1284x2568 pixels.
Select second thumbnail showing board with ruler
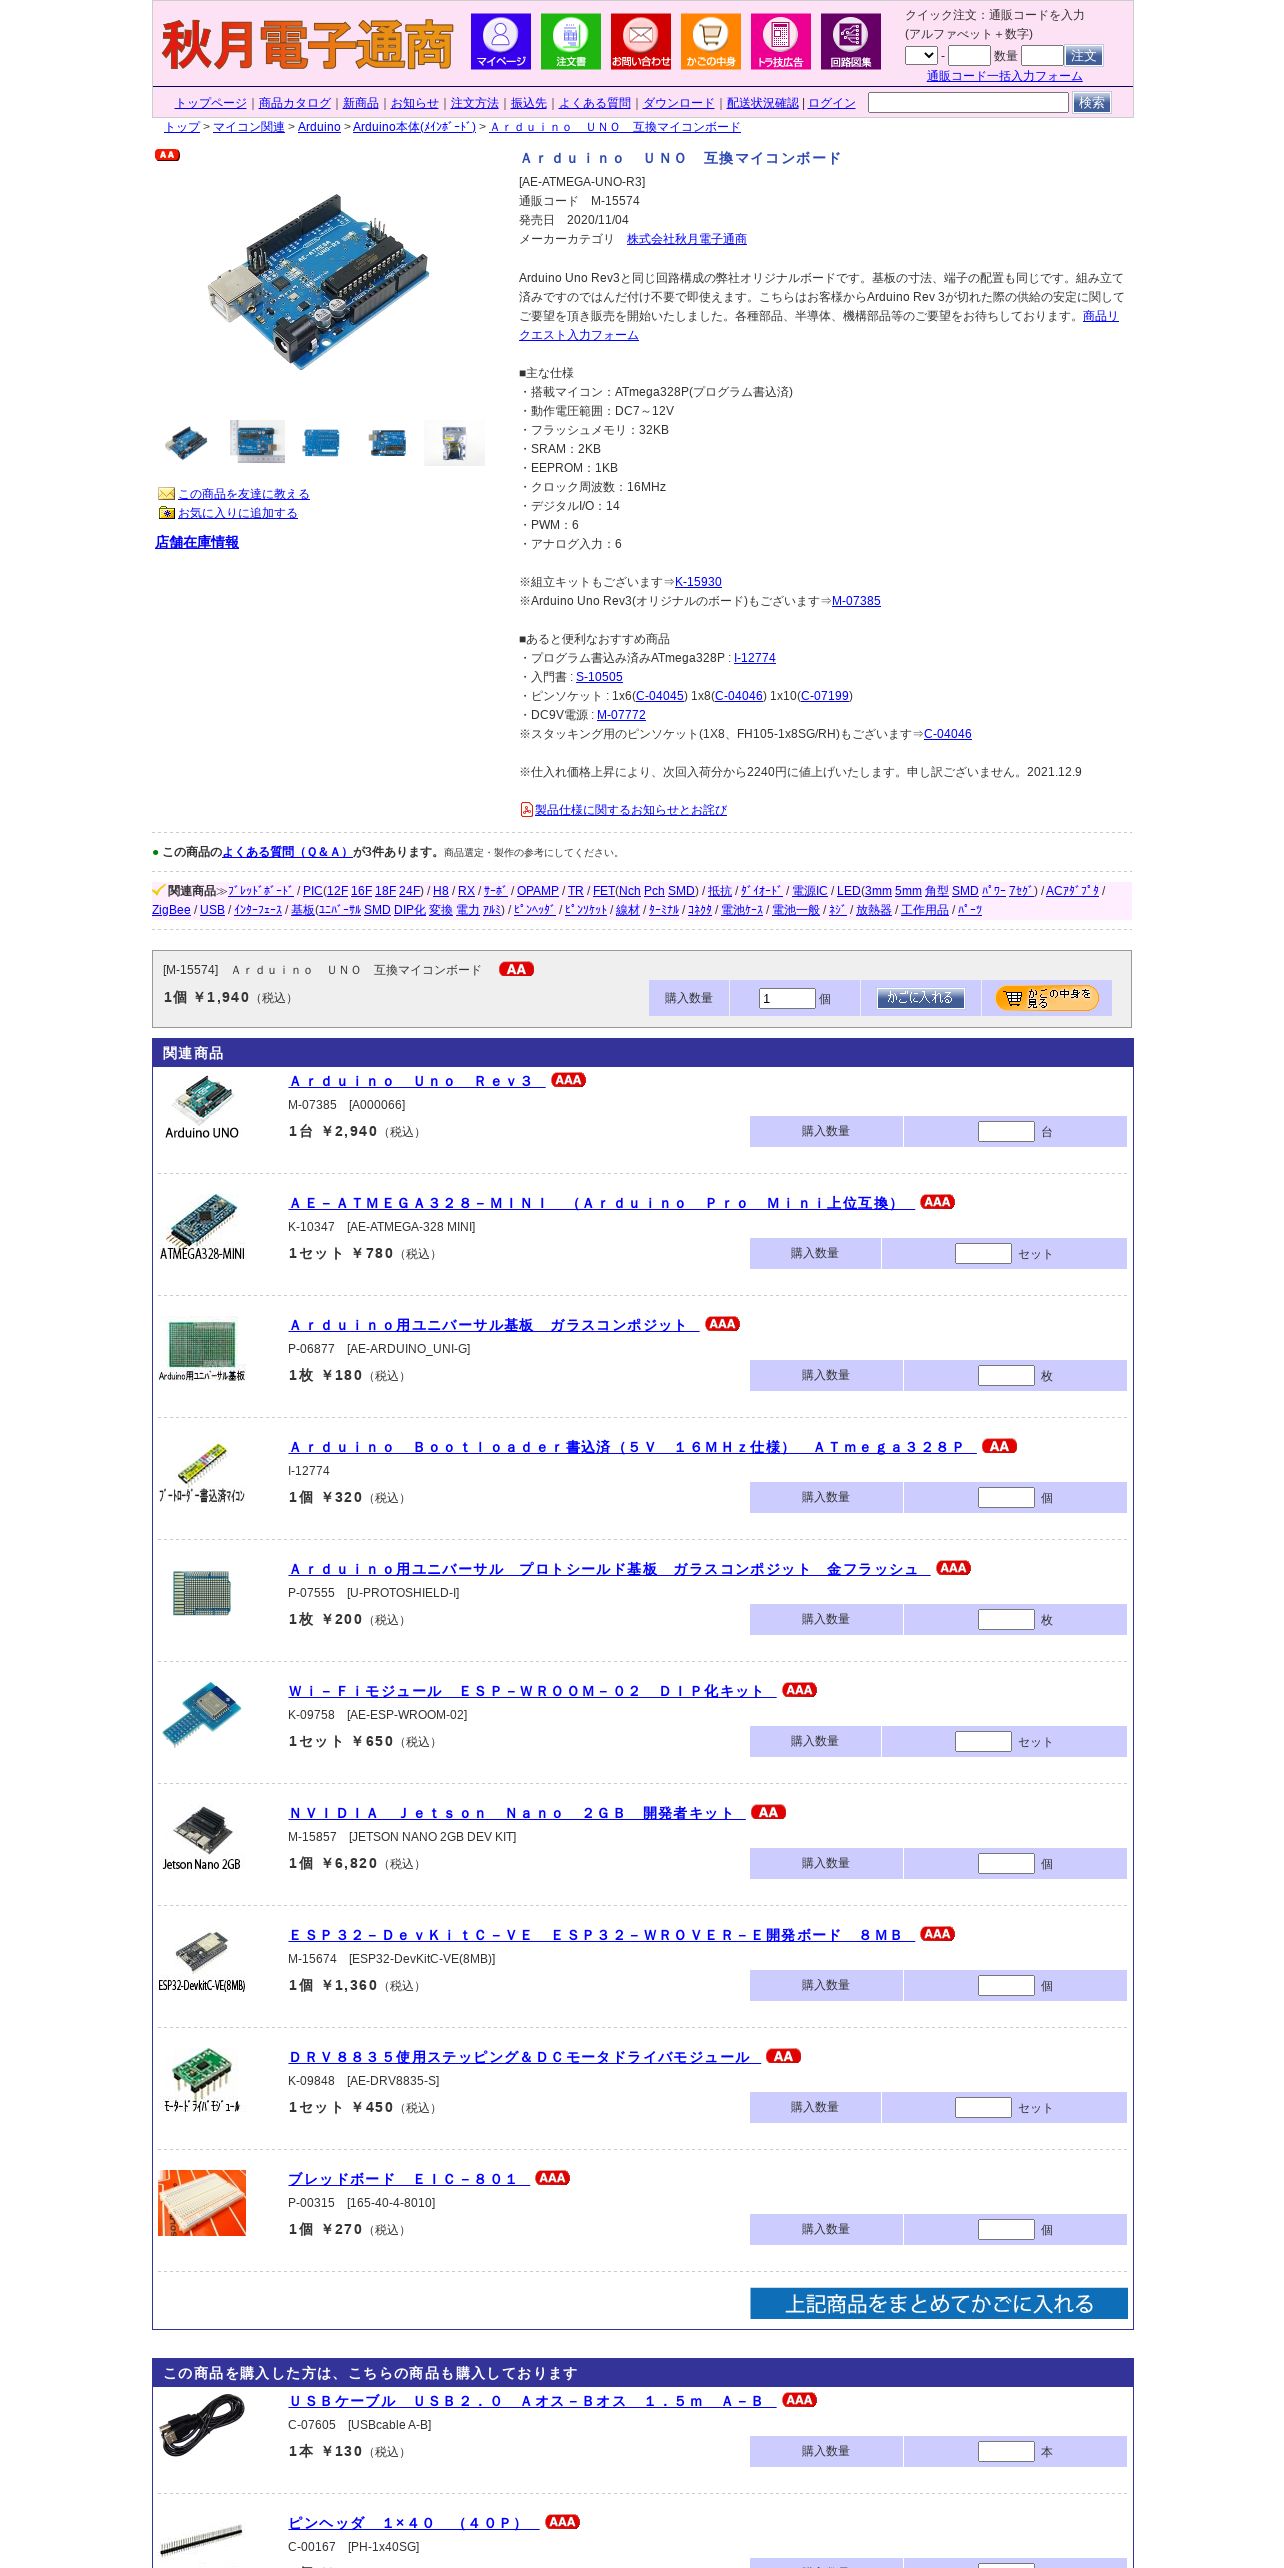(257, 441)
